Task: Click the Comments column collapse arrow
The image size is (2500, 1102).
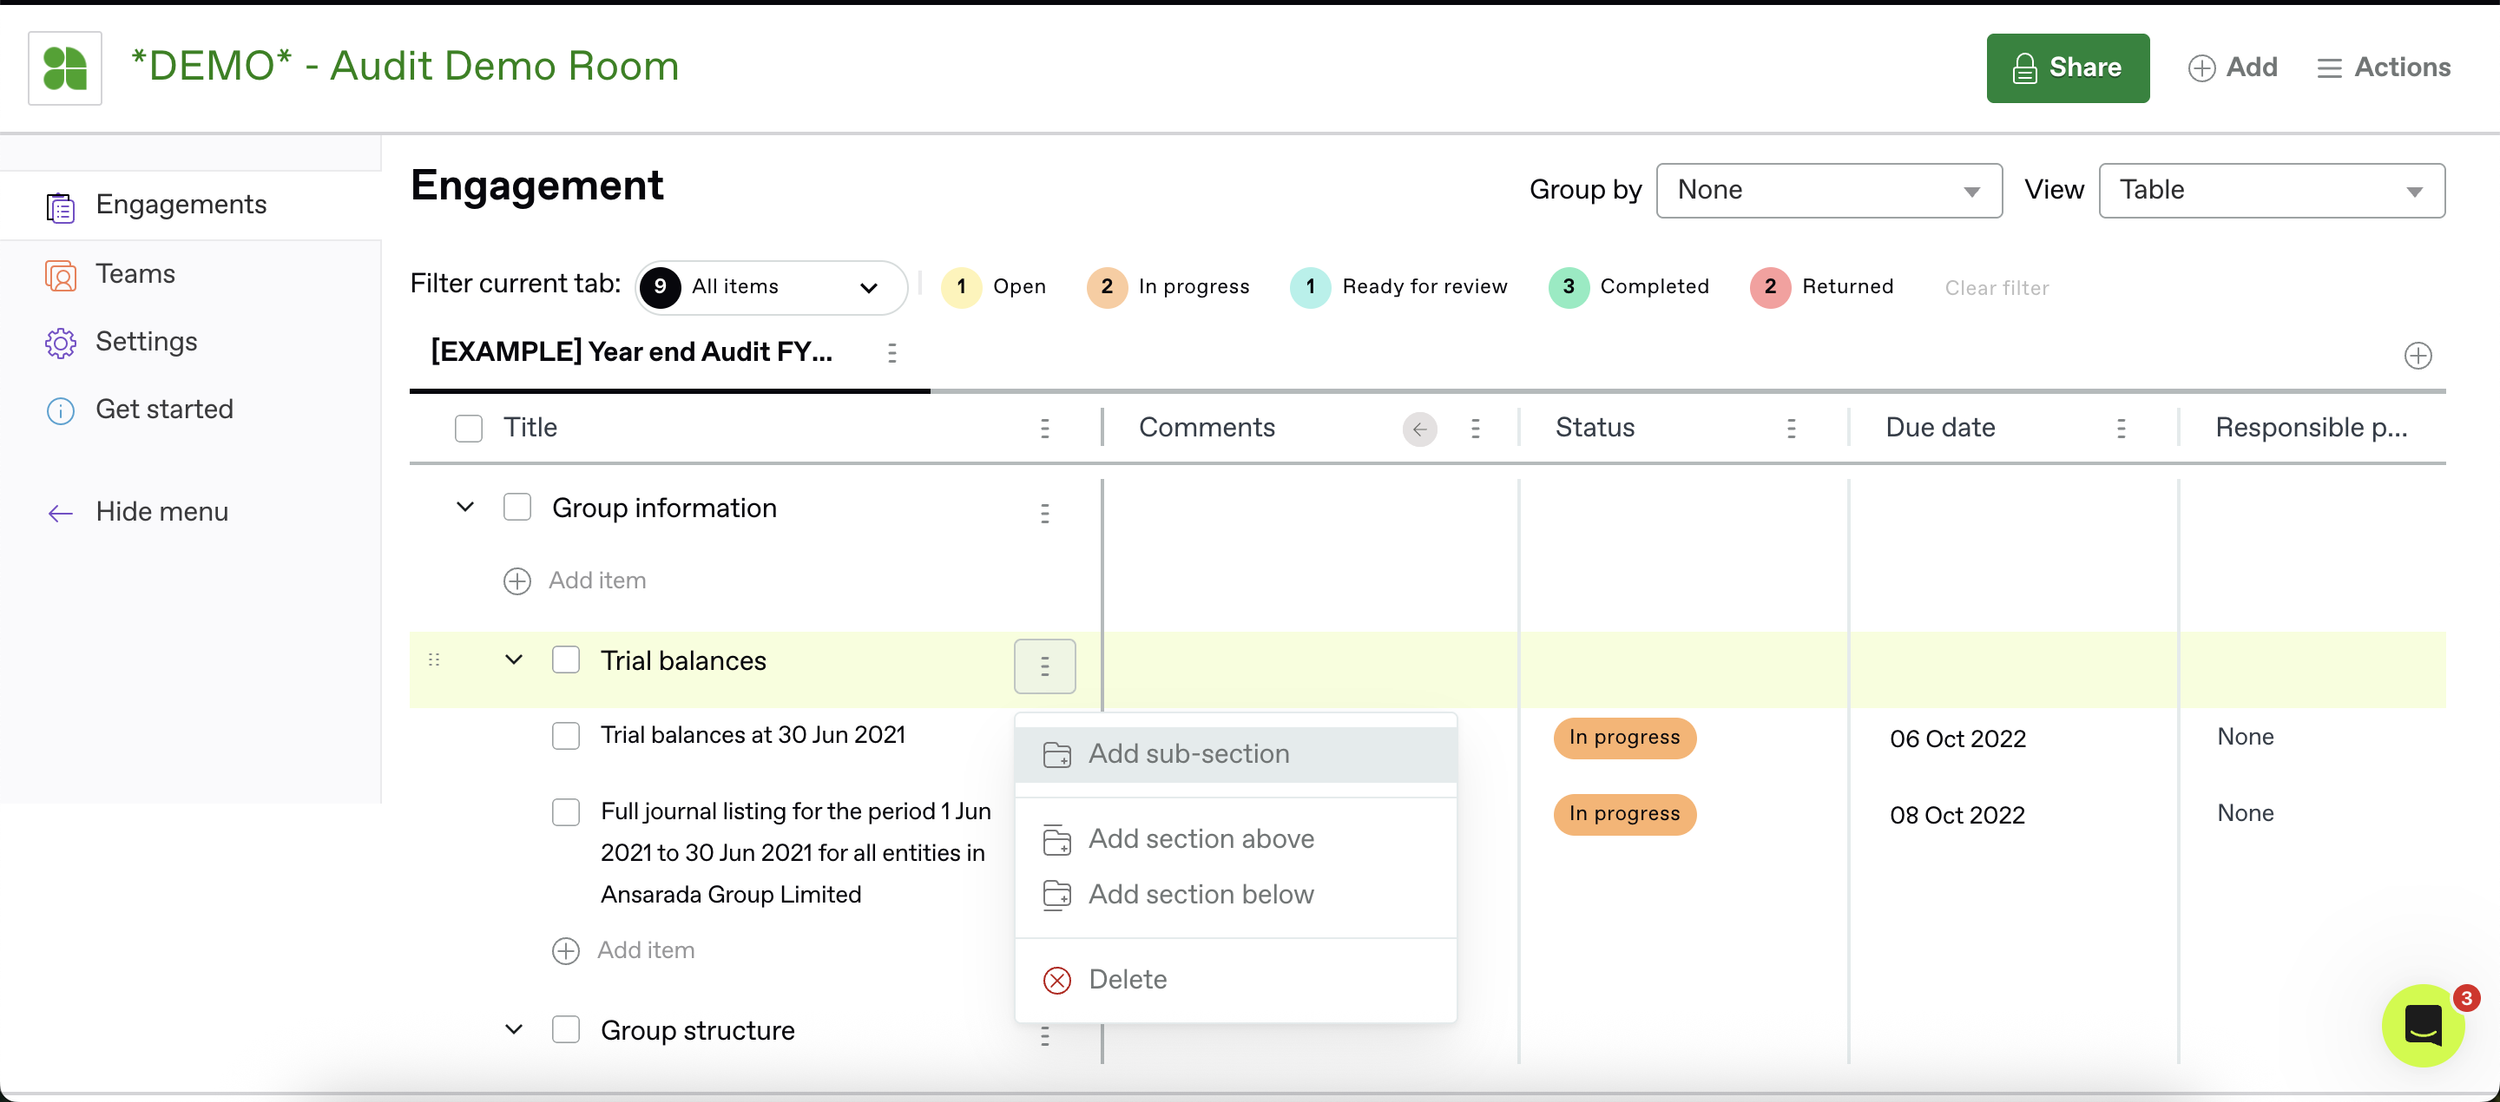Action: (x=1419, y=429)
